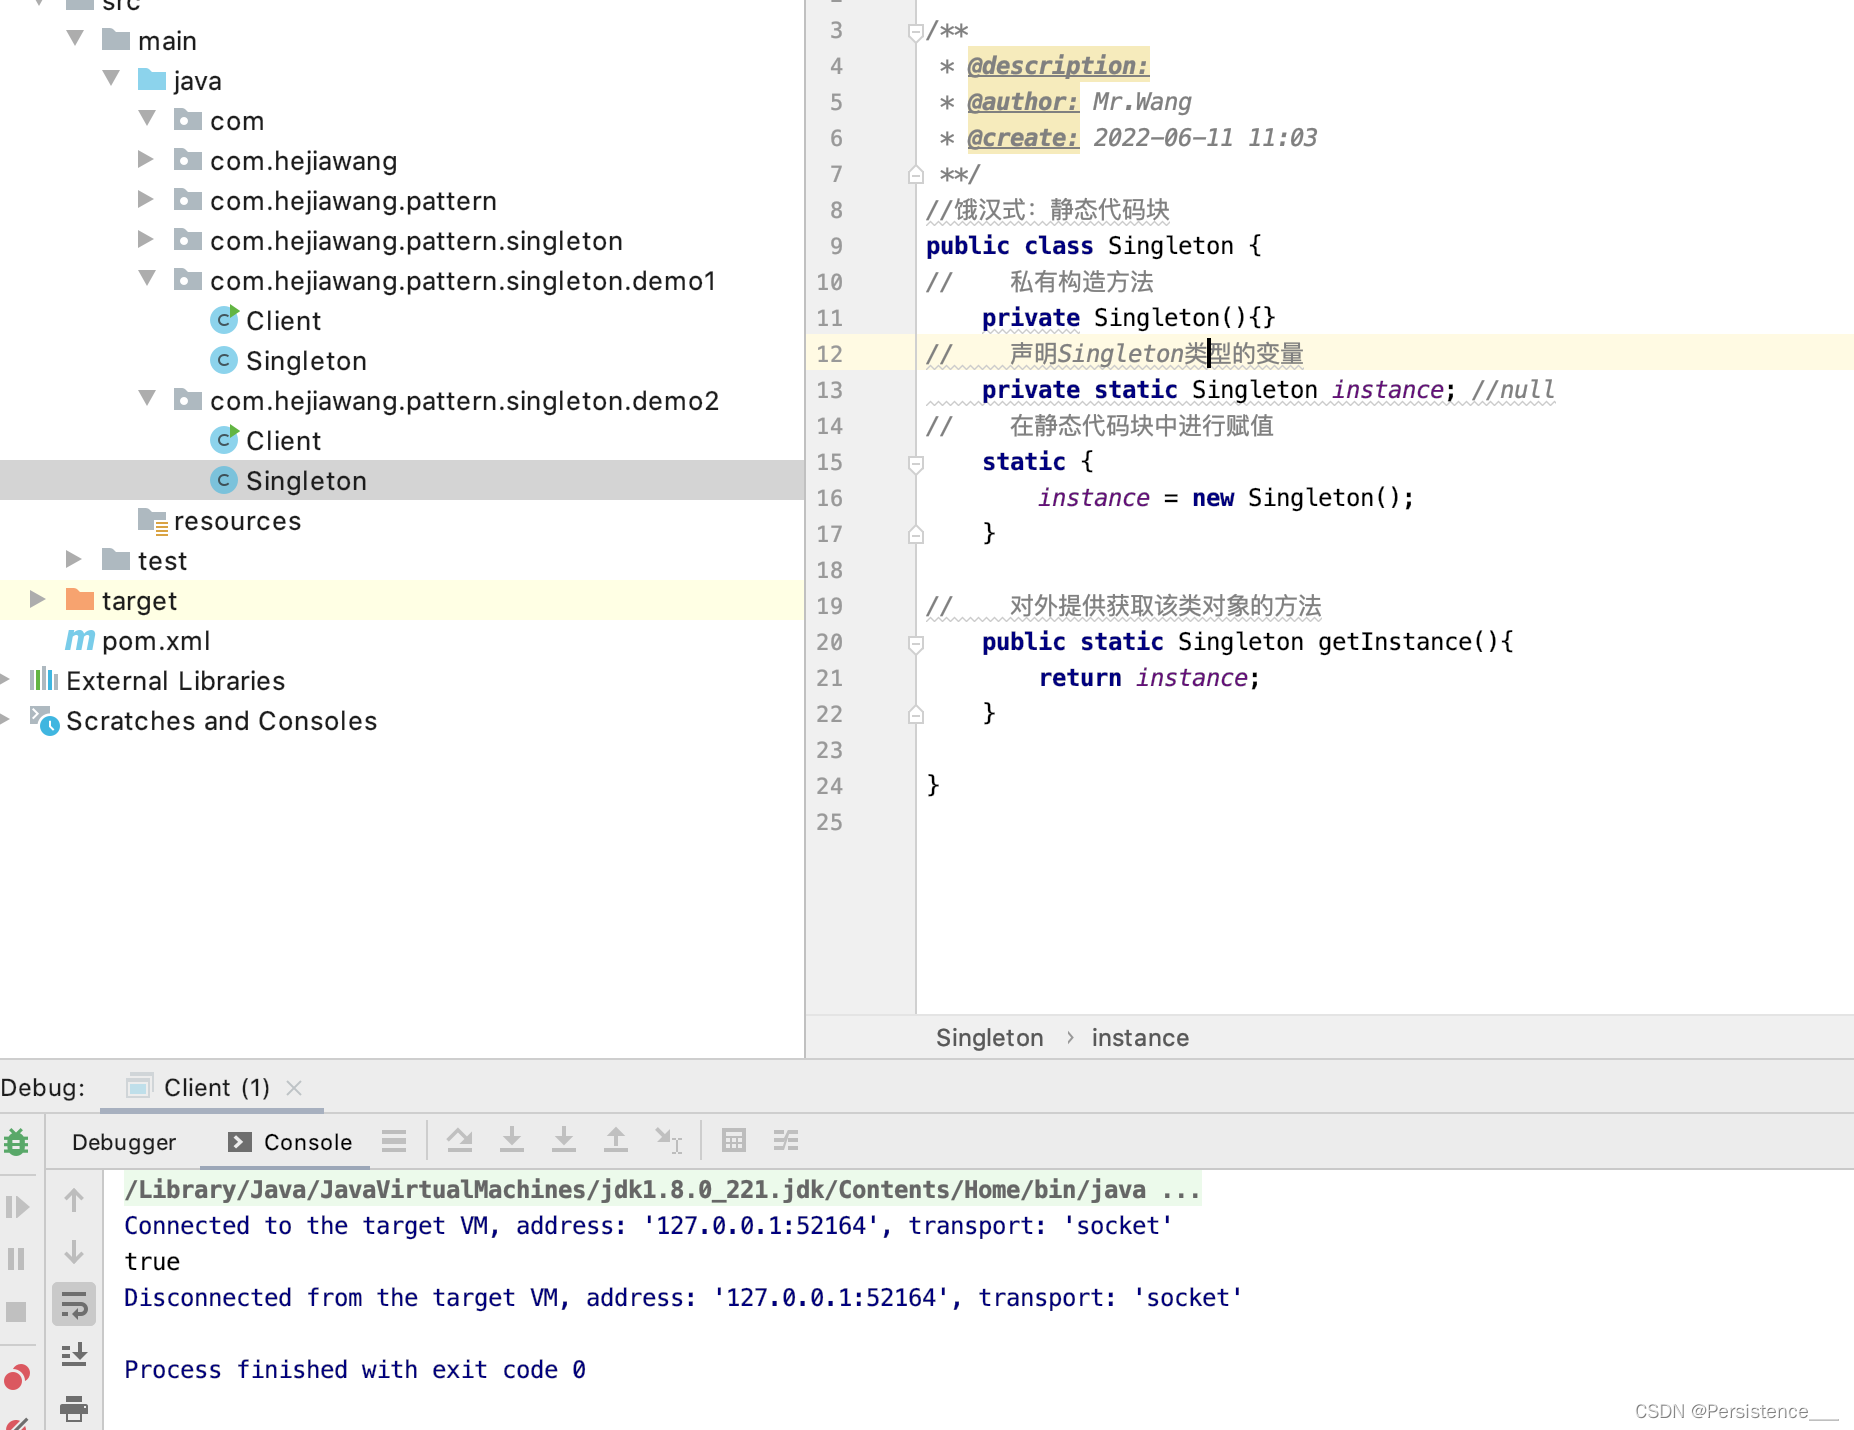Switch to the Console tab
The height and width of the screenshot is (1430, 1854).
[x=290, y=1142]
